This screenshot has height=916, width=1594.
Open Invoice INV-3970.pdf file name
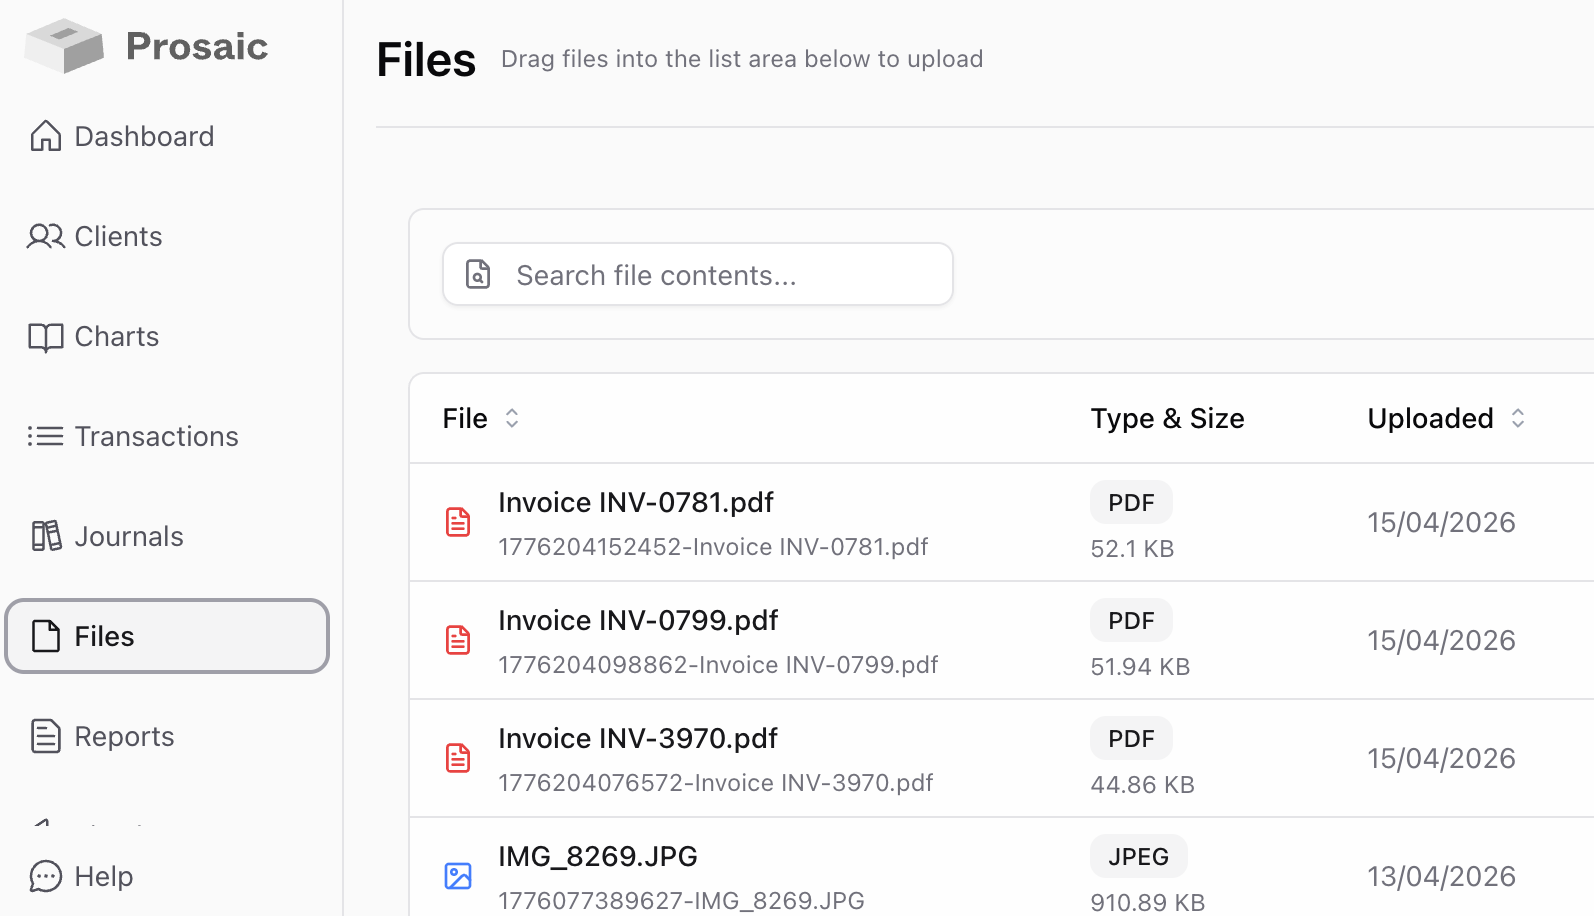[638, 738]
